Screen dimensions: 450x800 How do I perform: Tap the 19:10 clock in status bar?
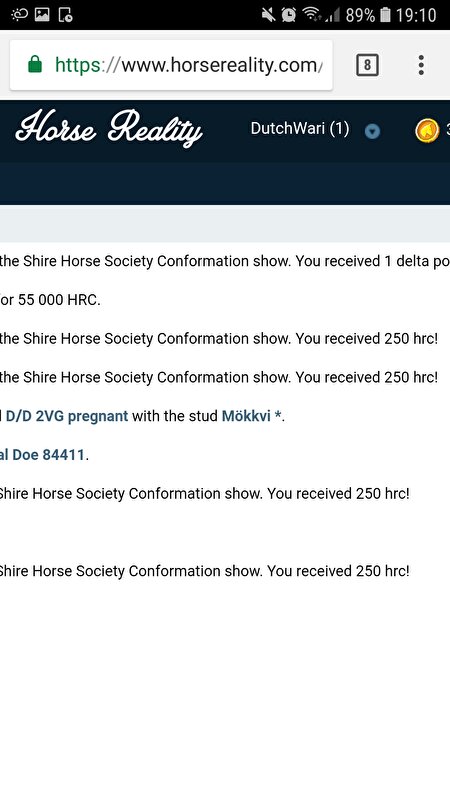[416, 15]
